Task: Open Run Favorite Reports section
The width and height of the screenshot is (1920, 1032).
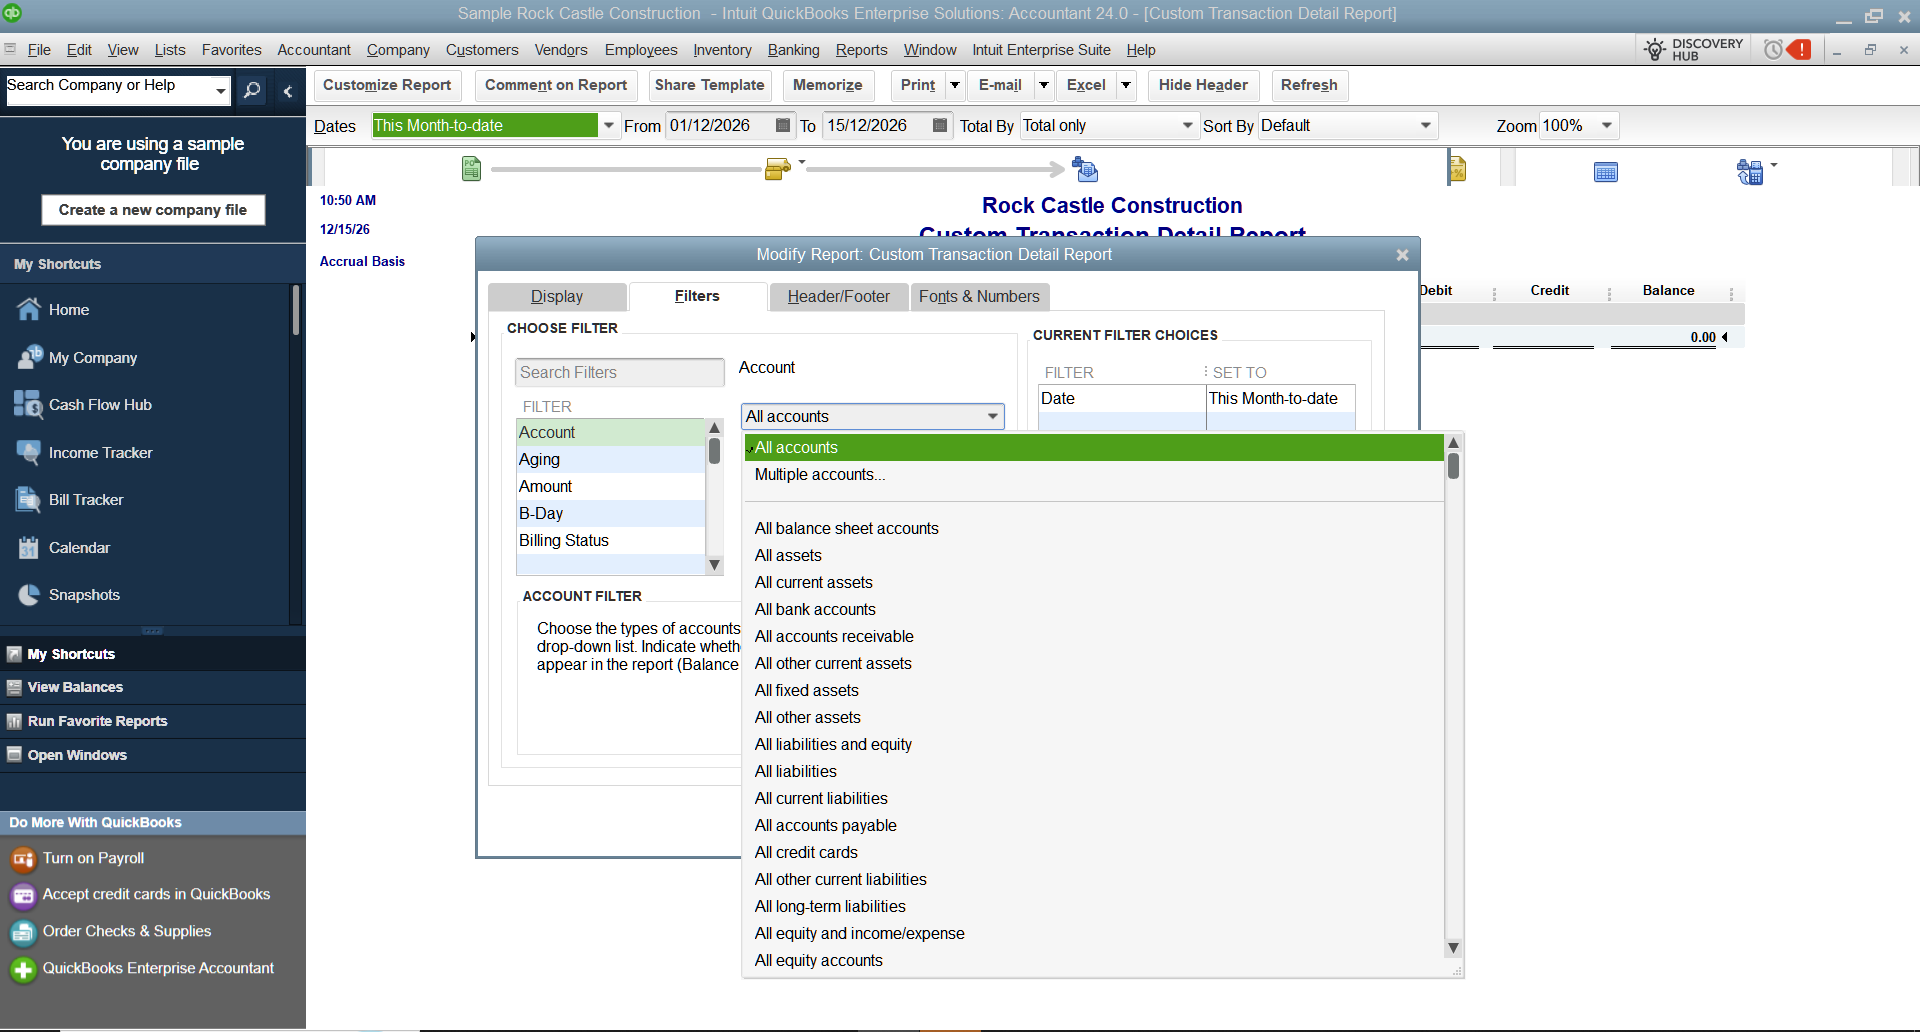Action: 97,722
